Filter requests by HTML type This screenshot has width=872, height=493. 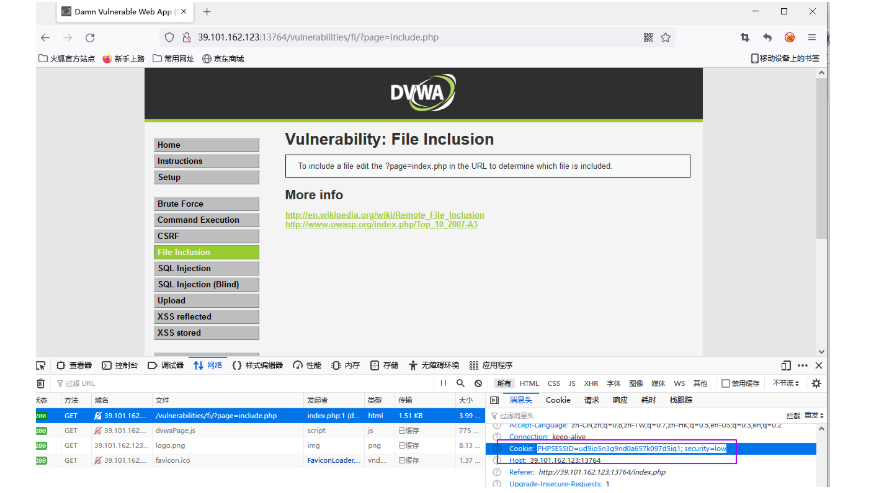click(x=529, y=383)
